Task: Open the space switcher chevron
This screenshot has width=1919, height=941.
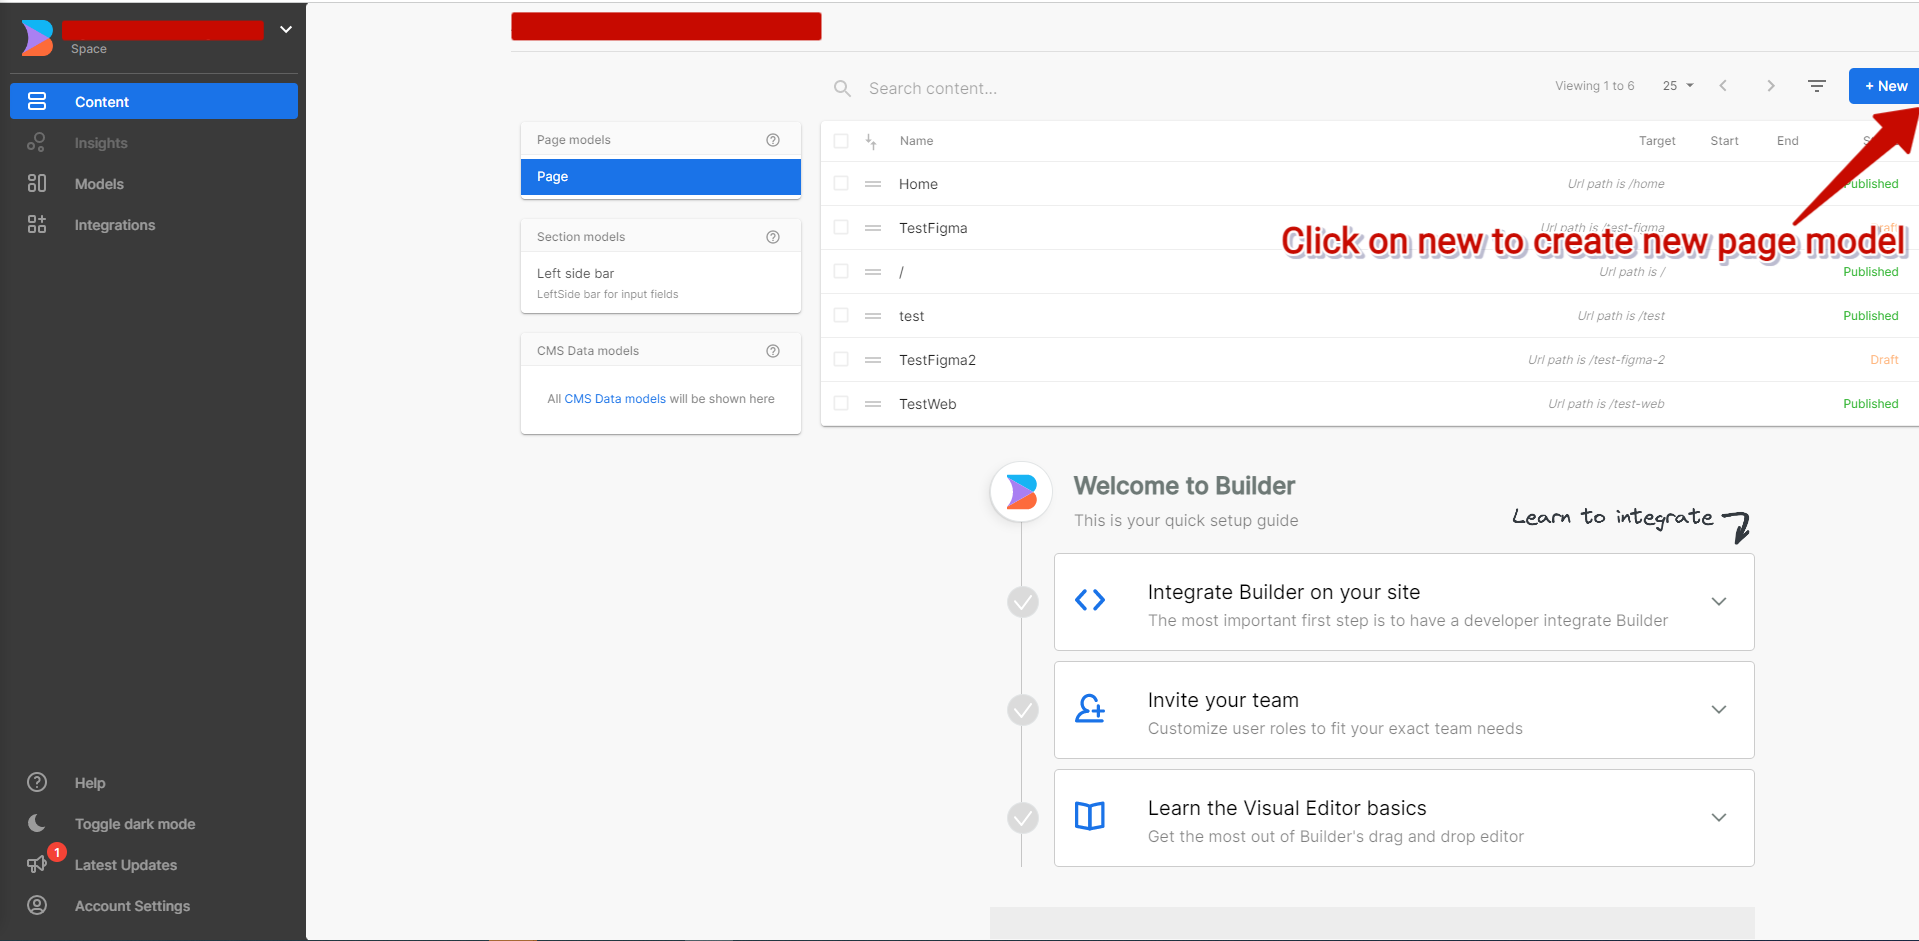Action: [x=286, y=30]
